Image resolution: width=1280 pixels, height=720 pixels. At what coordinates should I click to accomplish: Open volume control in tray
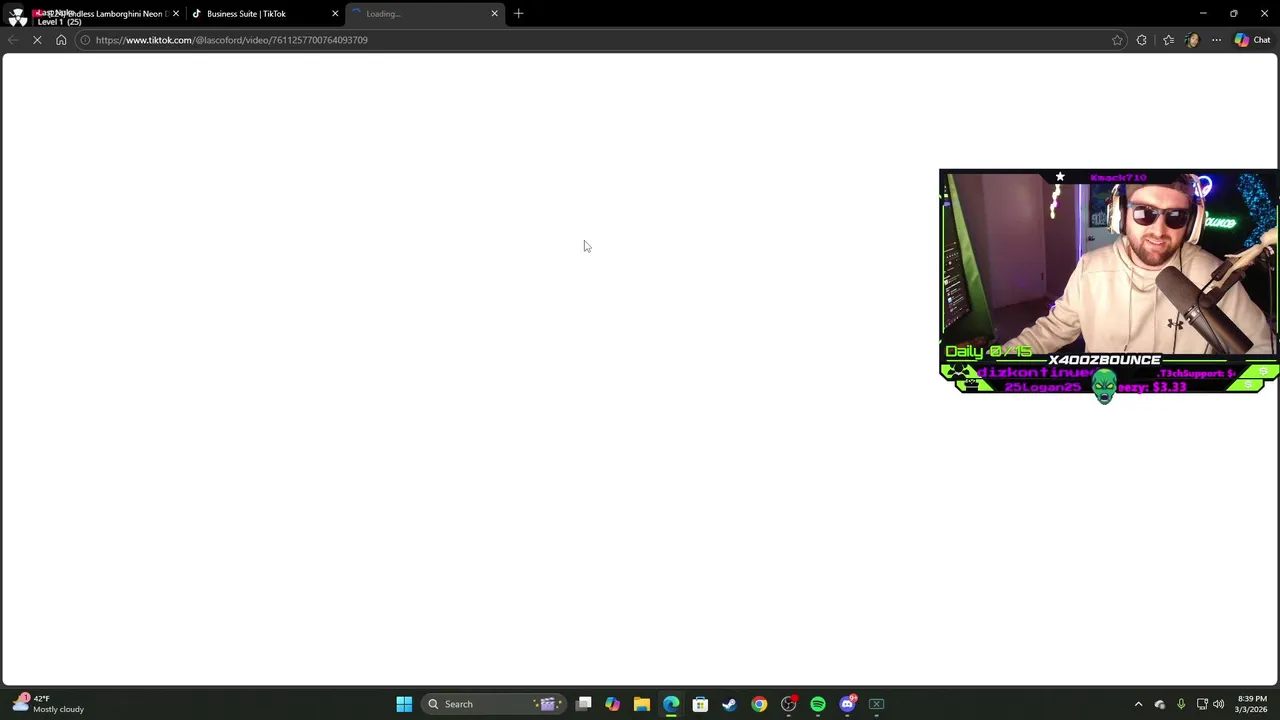tap(1218, 704)
